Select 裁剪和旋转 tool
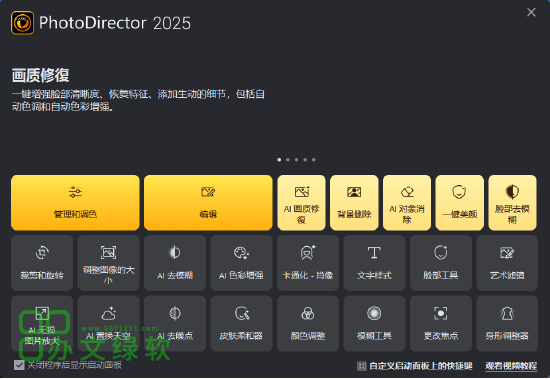Image resolution: width=550 pixels, height=379 pixels. pos(42,263)
